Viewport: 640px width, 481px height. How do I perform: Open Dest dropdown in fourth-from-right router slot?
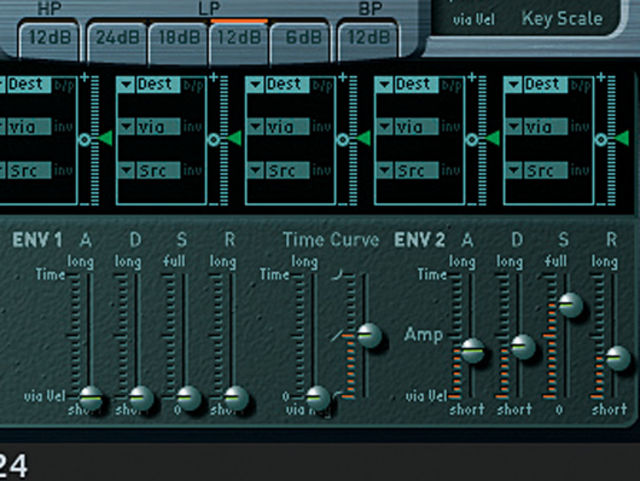pyautogui.click(x=149, y=85)
